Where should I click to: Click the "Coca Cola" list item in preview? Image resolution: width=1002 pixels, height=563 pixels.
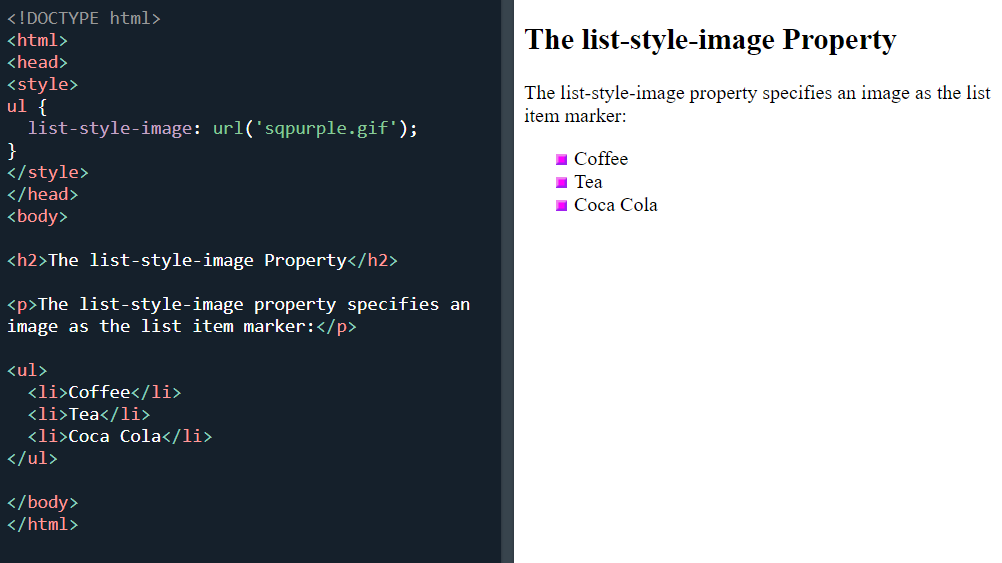[x=615, y=205]
